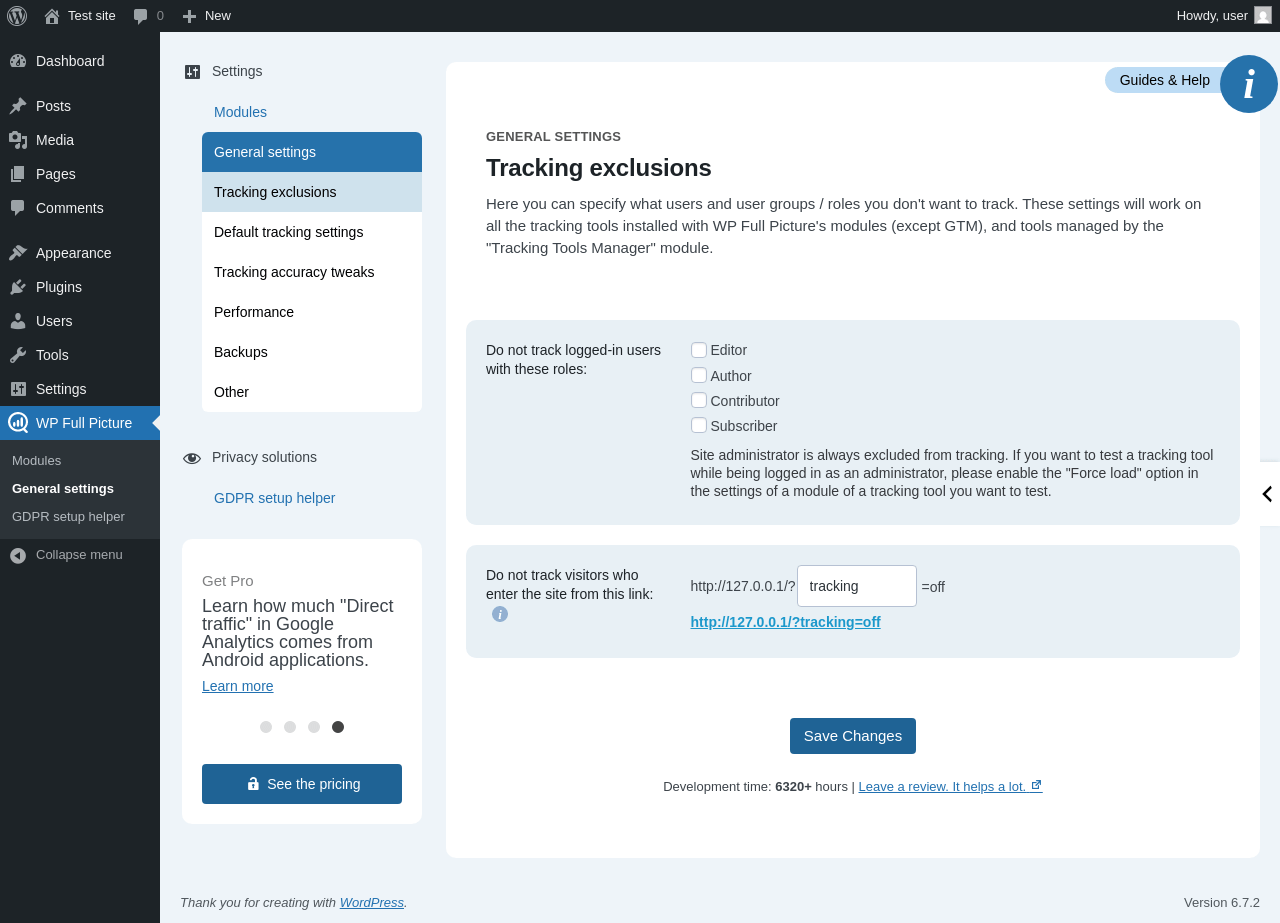The width and height of the screenshot is (1280, 923).
Task: Click the Privacy solutions eye icon
Action: click(192, 458)
